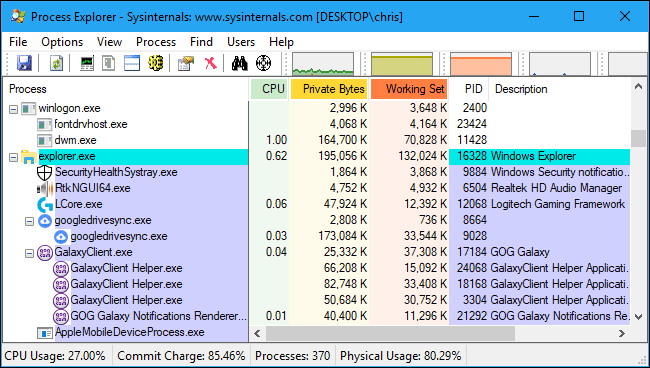The image size is (650, 368).
Task: Click the "Commit Charge: 85.46%" status entry
Action: coord(181,356)
